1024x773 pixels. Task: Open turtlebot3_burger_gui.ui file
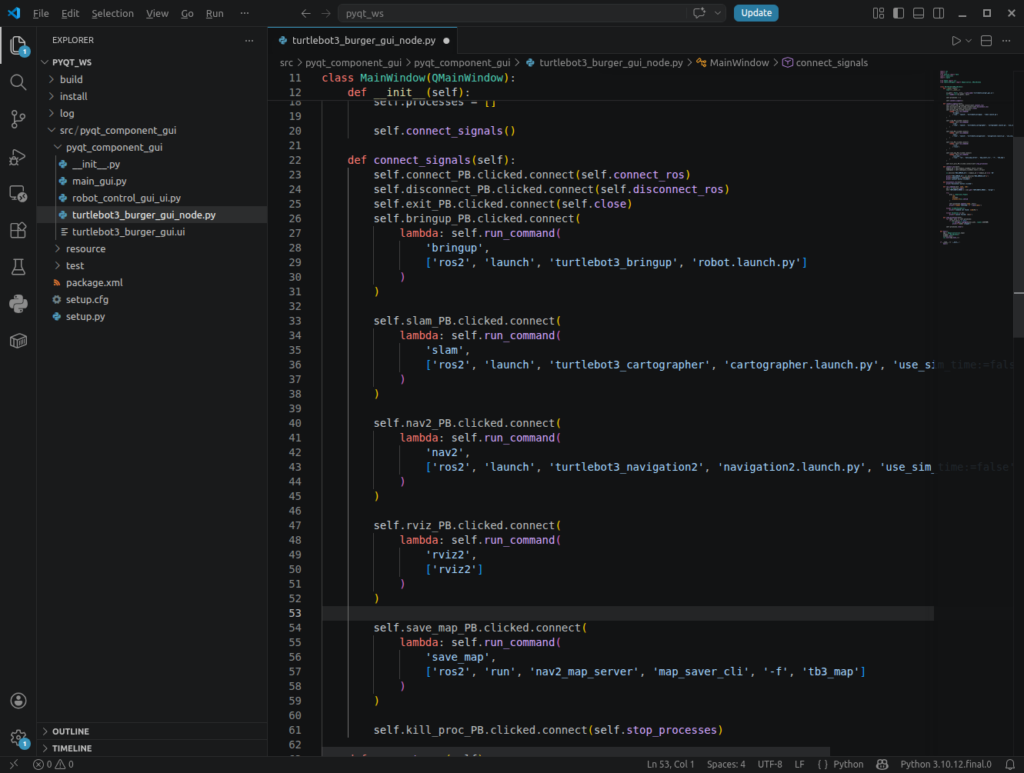(x=153, y=232)
